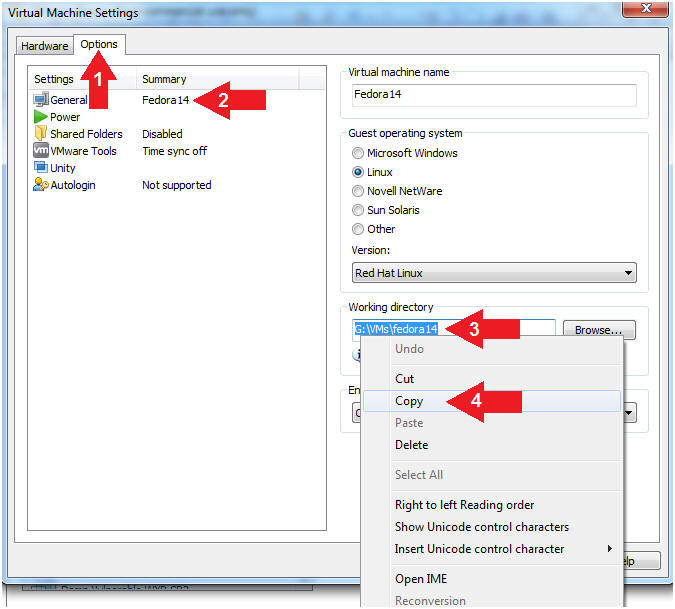Screen dimensions: 675x609
Task: Click the Shared Folders folder icon
Action: point(40,133)
